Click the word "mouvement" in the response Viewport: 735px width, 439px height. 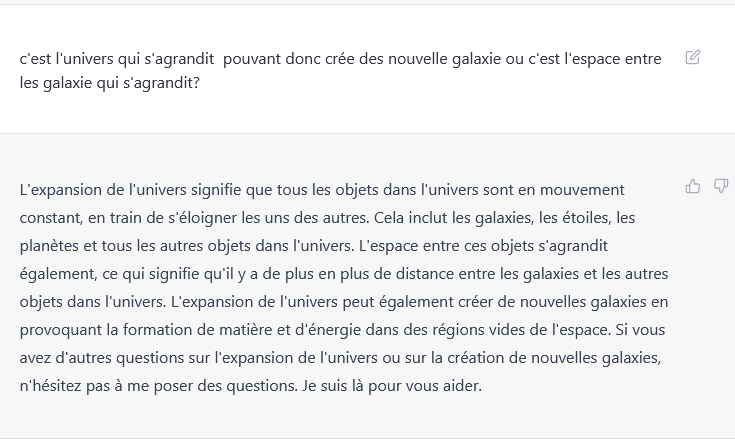pyautogui.click(x=582, y=190)
